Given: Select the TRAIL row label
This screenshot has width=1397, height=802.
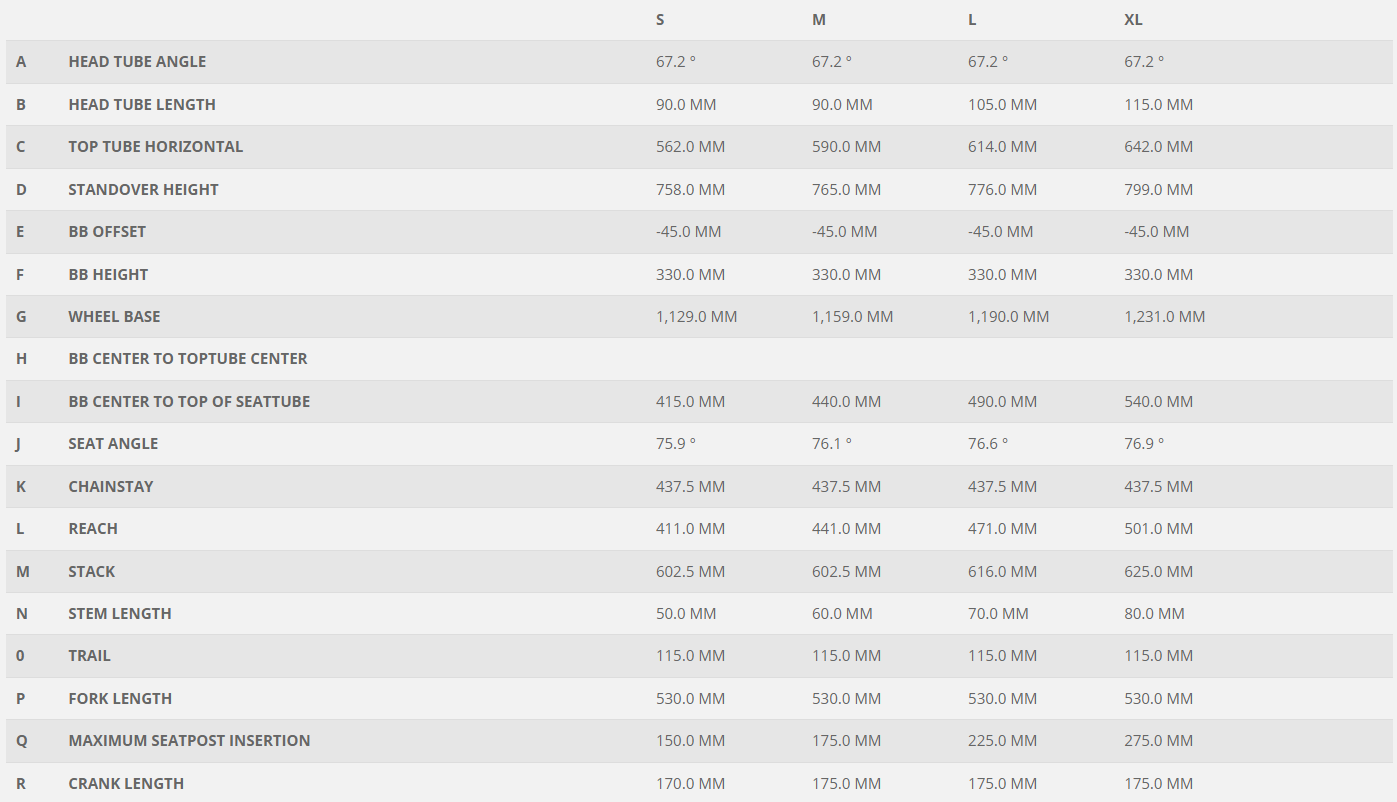Looking at the screenshot, I should click(x=90, y=656).
